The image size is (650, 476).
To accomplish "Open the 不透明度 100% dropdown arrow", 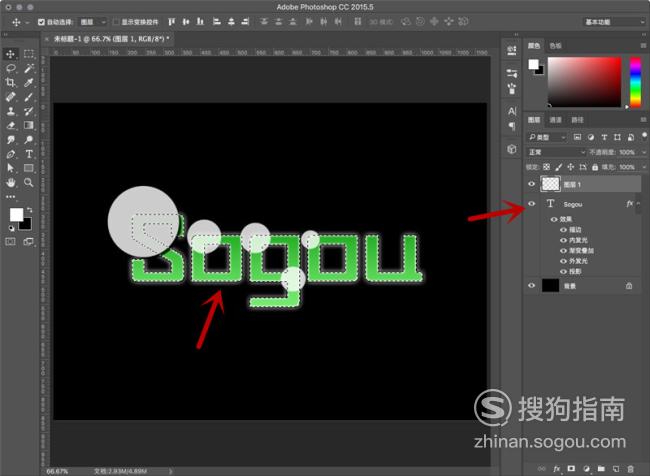I will pyautogui.click(x=644, y=152).
